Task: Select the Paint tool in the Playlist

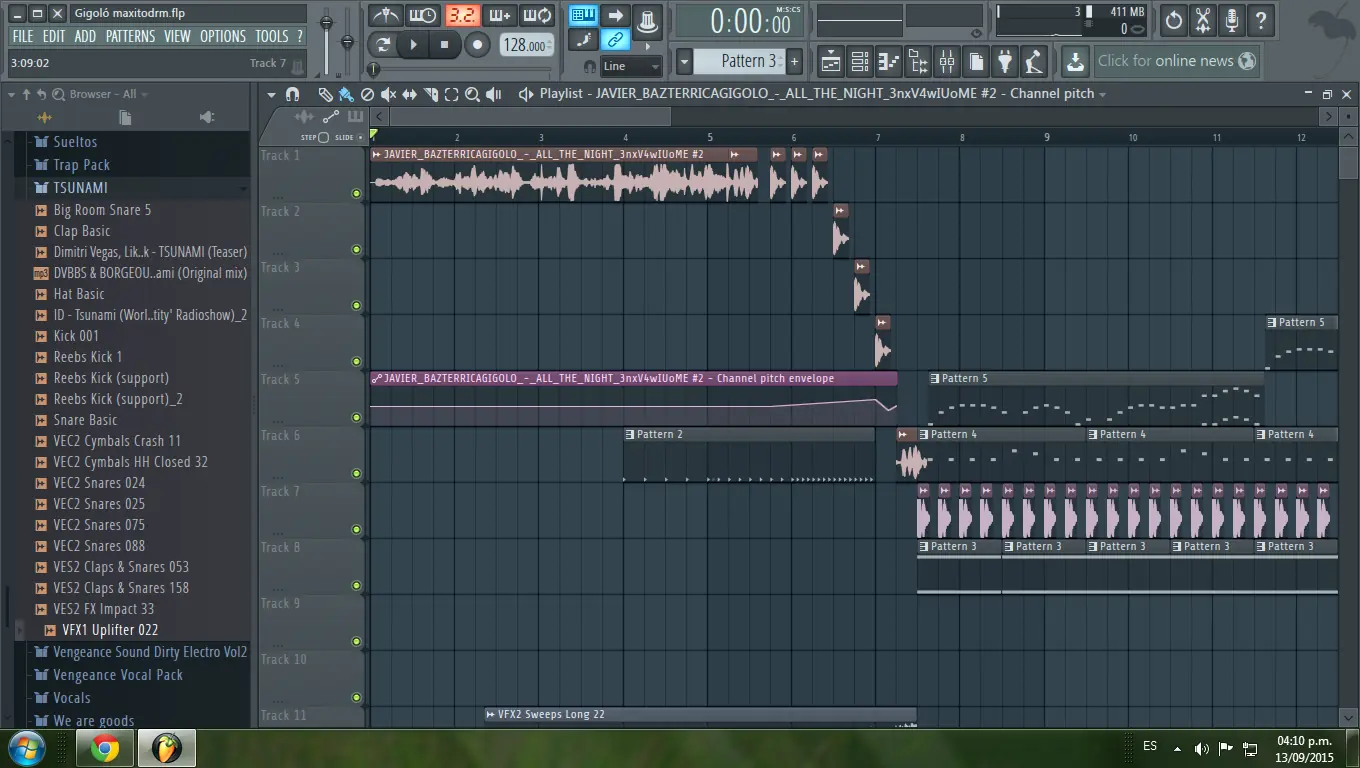Action: 347,94
